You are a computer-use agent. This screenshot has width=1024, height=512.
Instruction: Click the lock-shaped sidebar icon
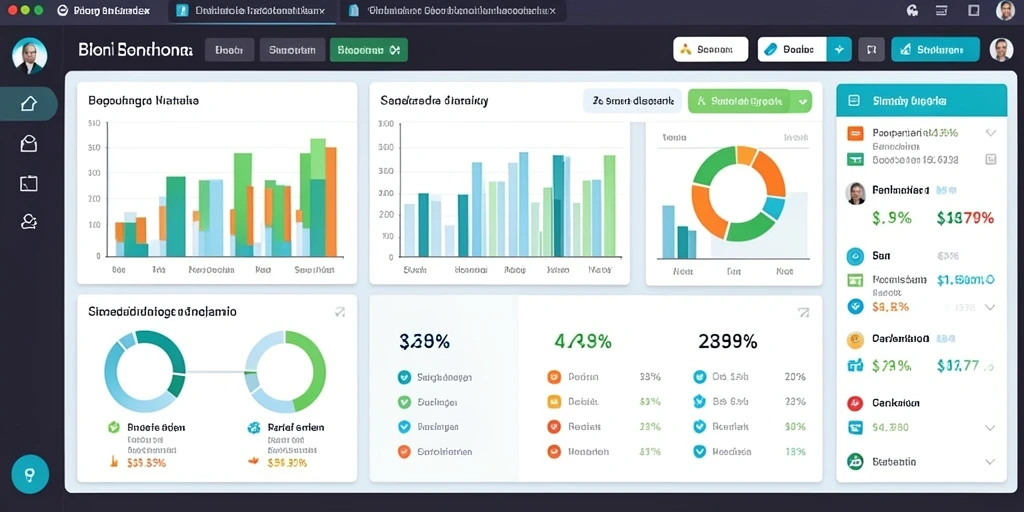pyautogui.click(x=29, y=144)
